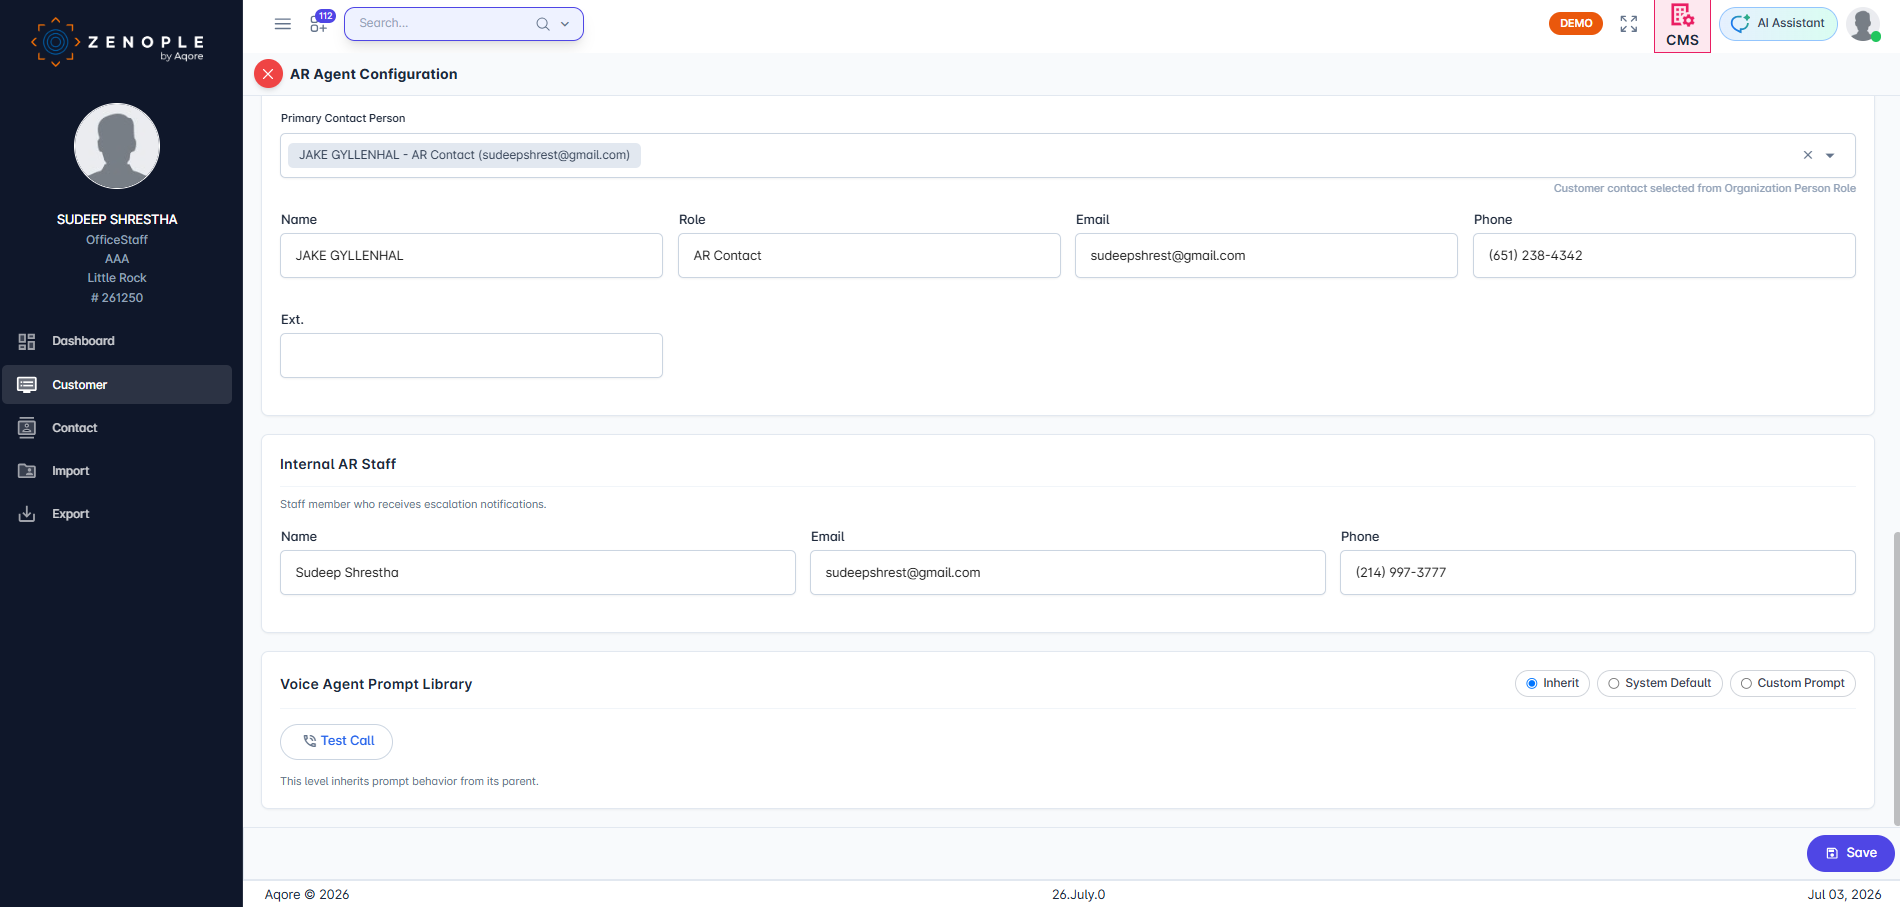
Task: Open the apps grid with 112 badge
Action: click(321, 23)
